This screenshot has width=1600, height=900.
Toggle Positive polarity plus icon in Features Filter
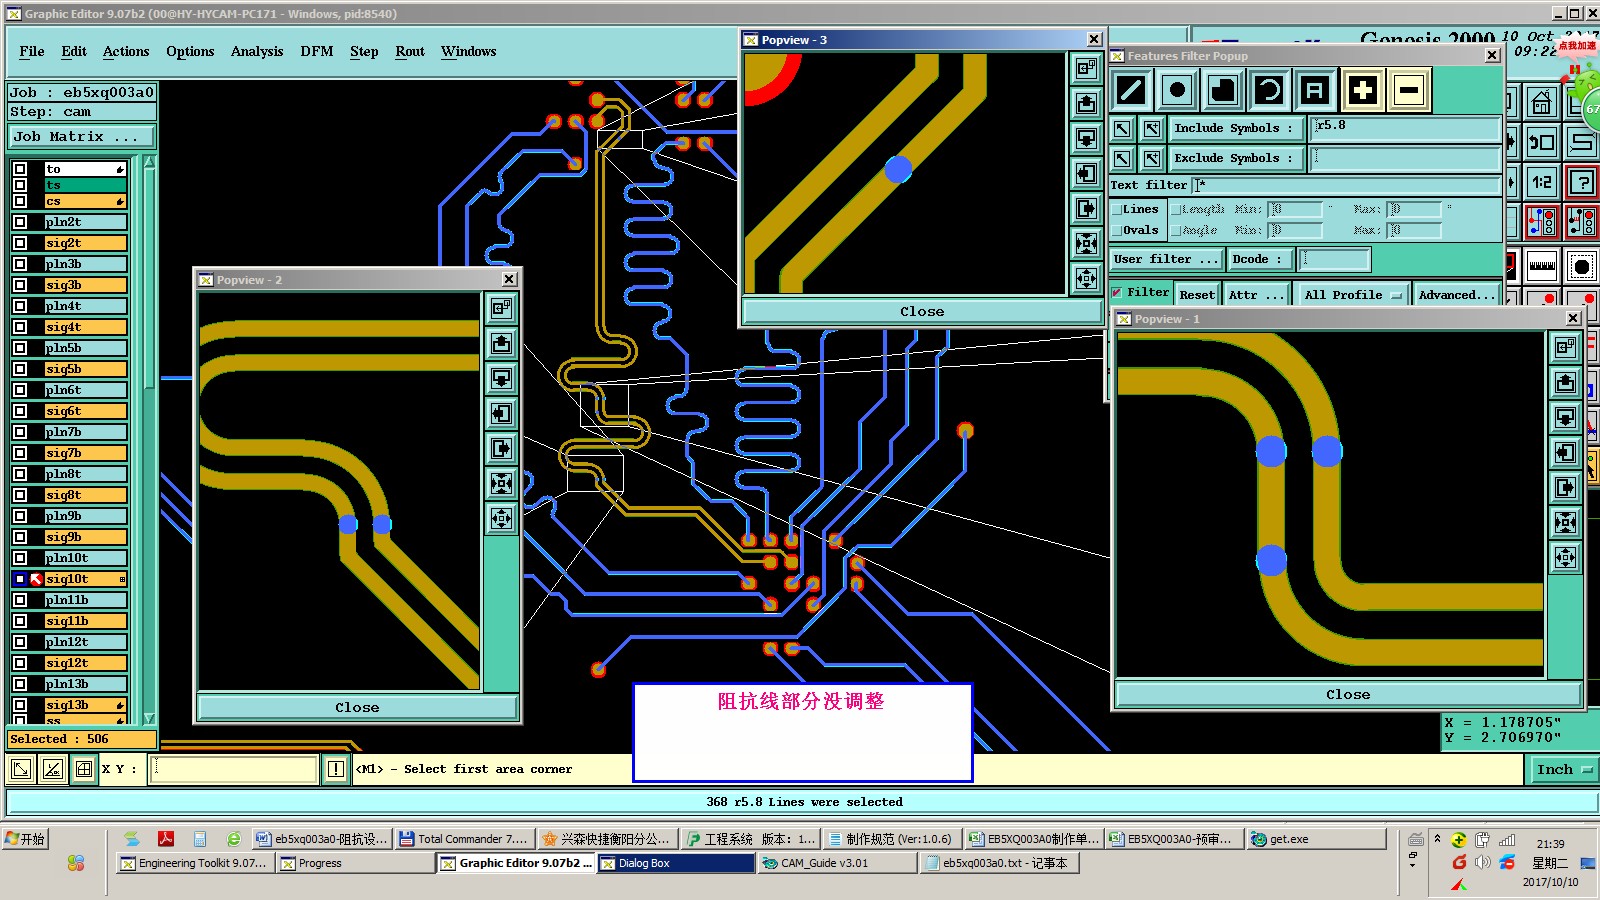[x=1362, y=91]
